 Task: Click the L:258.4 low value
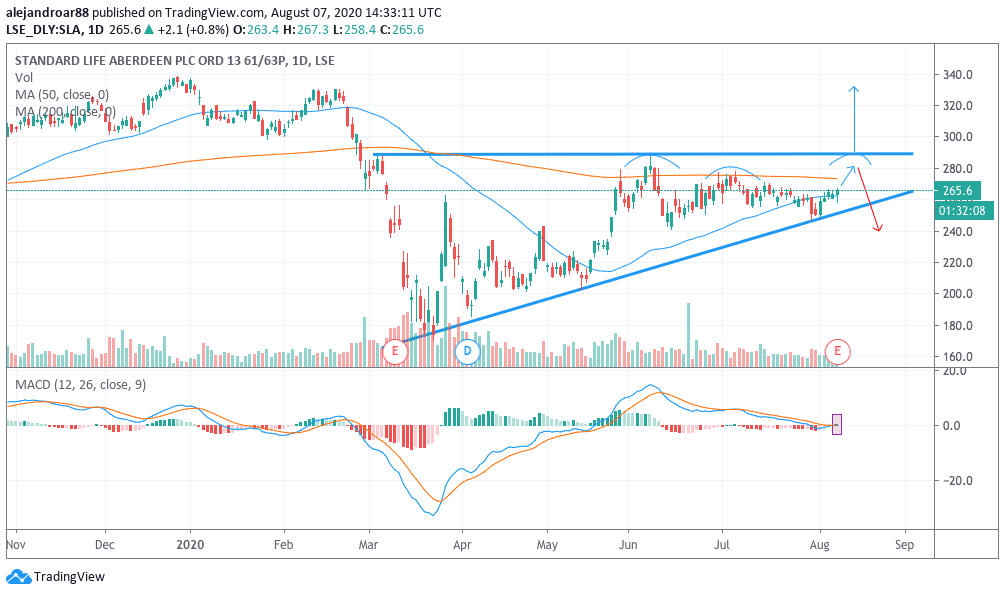[354, 29]
